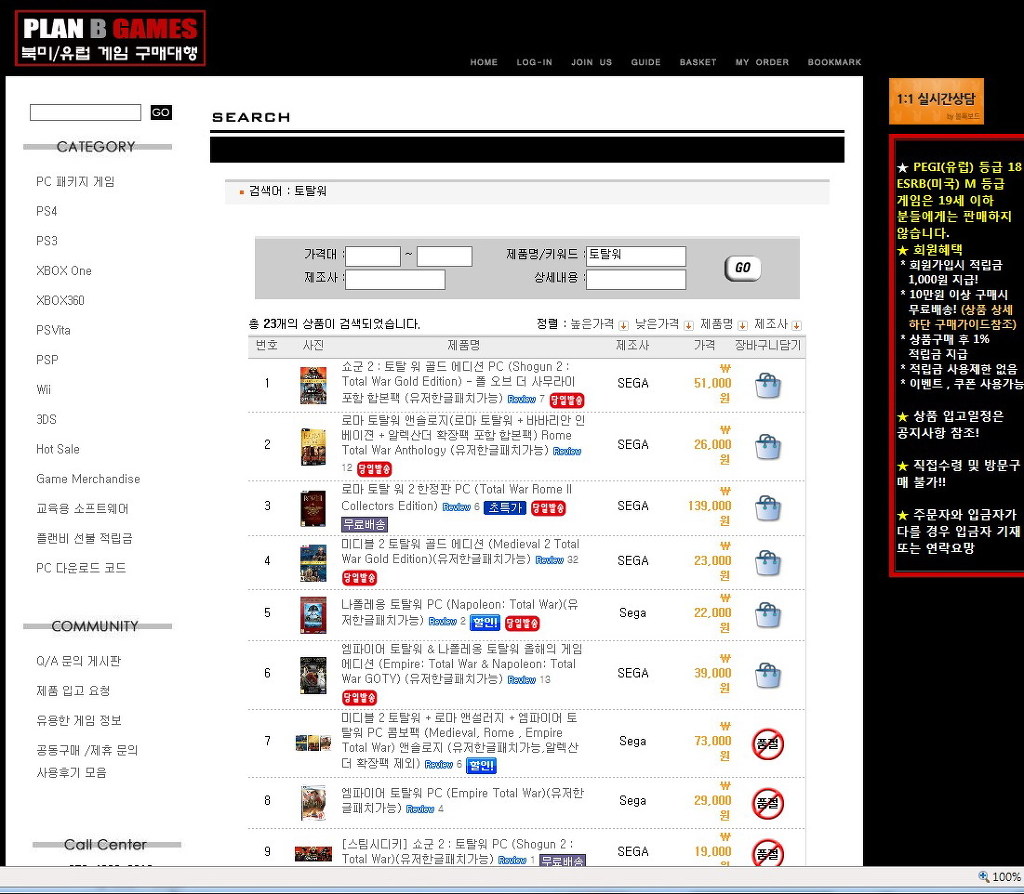Click 할인 badge on Napoleon Total War
1024x894 pixels.
click(x=485, y=622)
